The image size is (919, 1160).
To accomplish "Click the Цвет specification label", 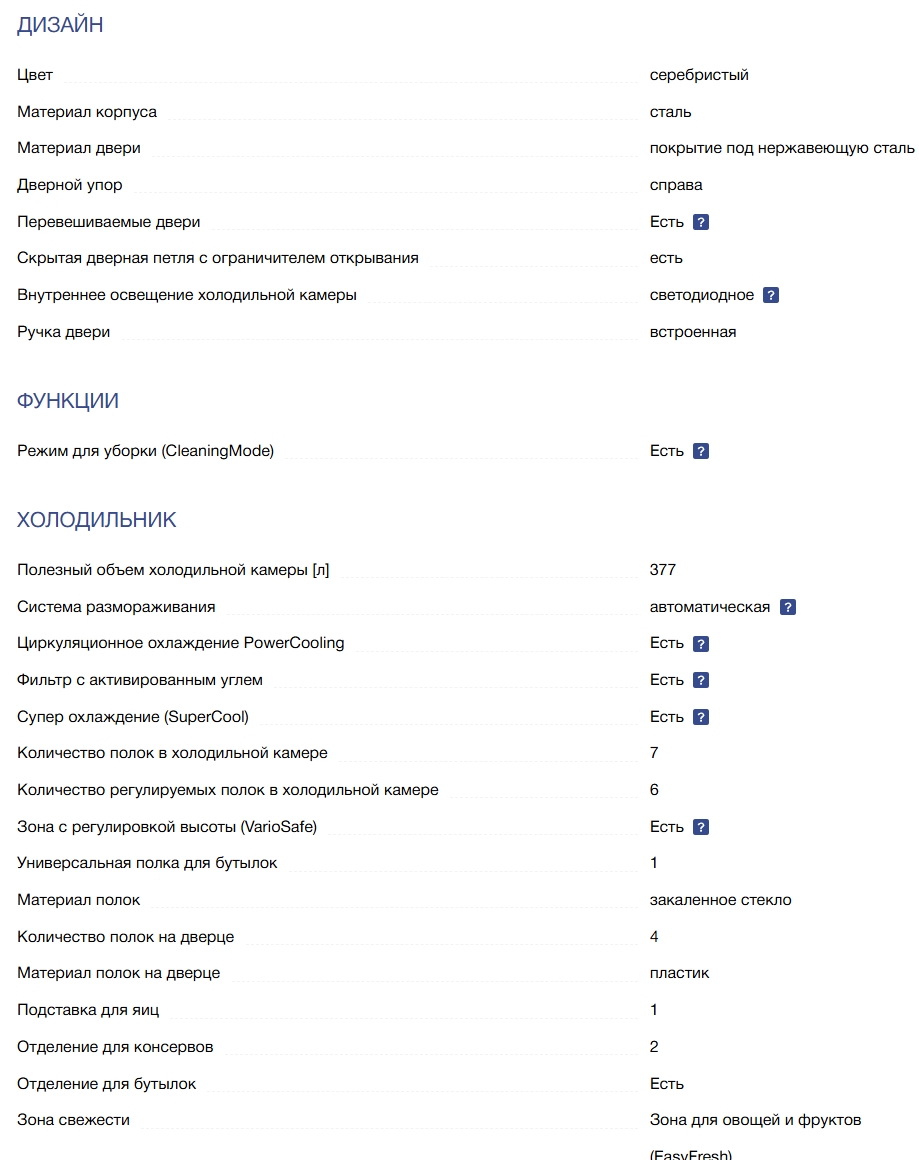I will point(35,75).
